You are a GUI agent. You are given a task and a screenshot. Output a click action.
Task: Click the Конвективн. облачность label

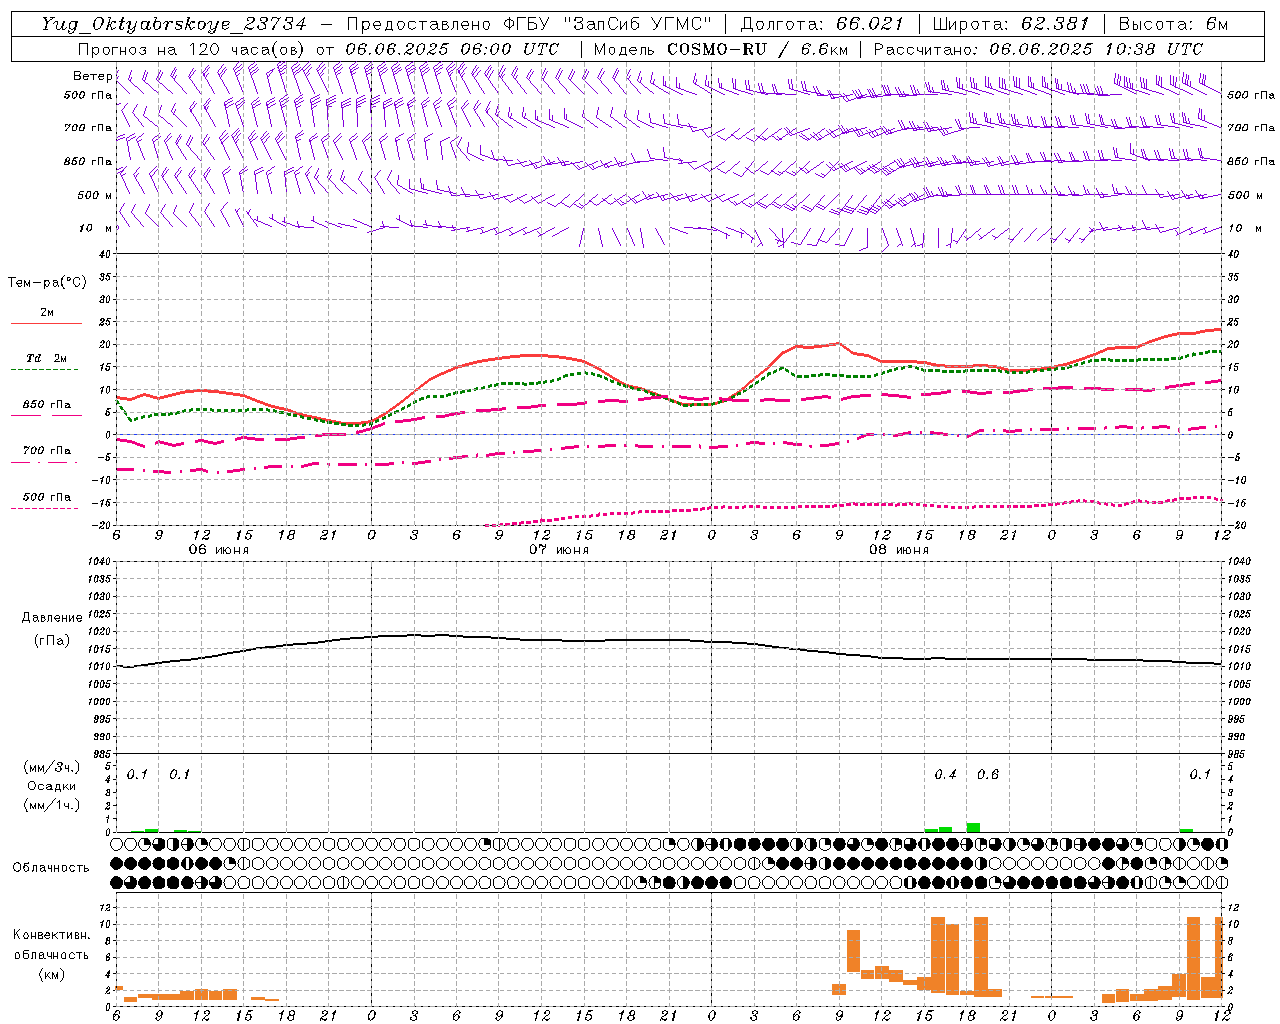pyautogui.click(x=51, y=945)
